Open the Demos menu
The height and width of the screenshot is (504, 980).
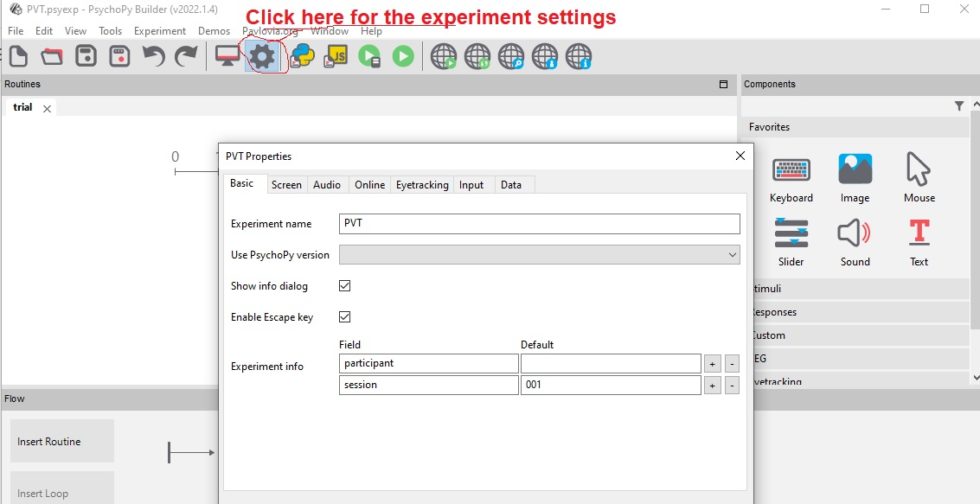tap(214, 31)
